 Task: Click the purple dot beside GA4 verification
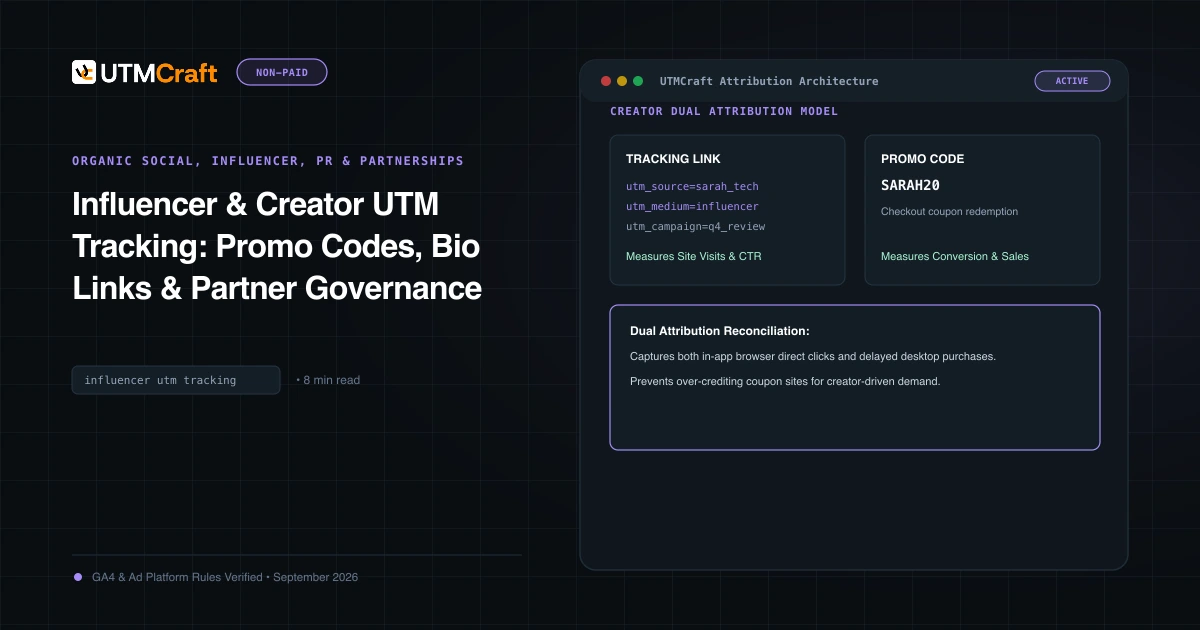(78, 577)
